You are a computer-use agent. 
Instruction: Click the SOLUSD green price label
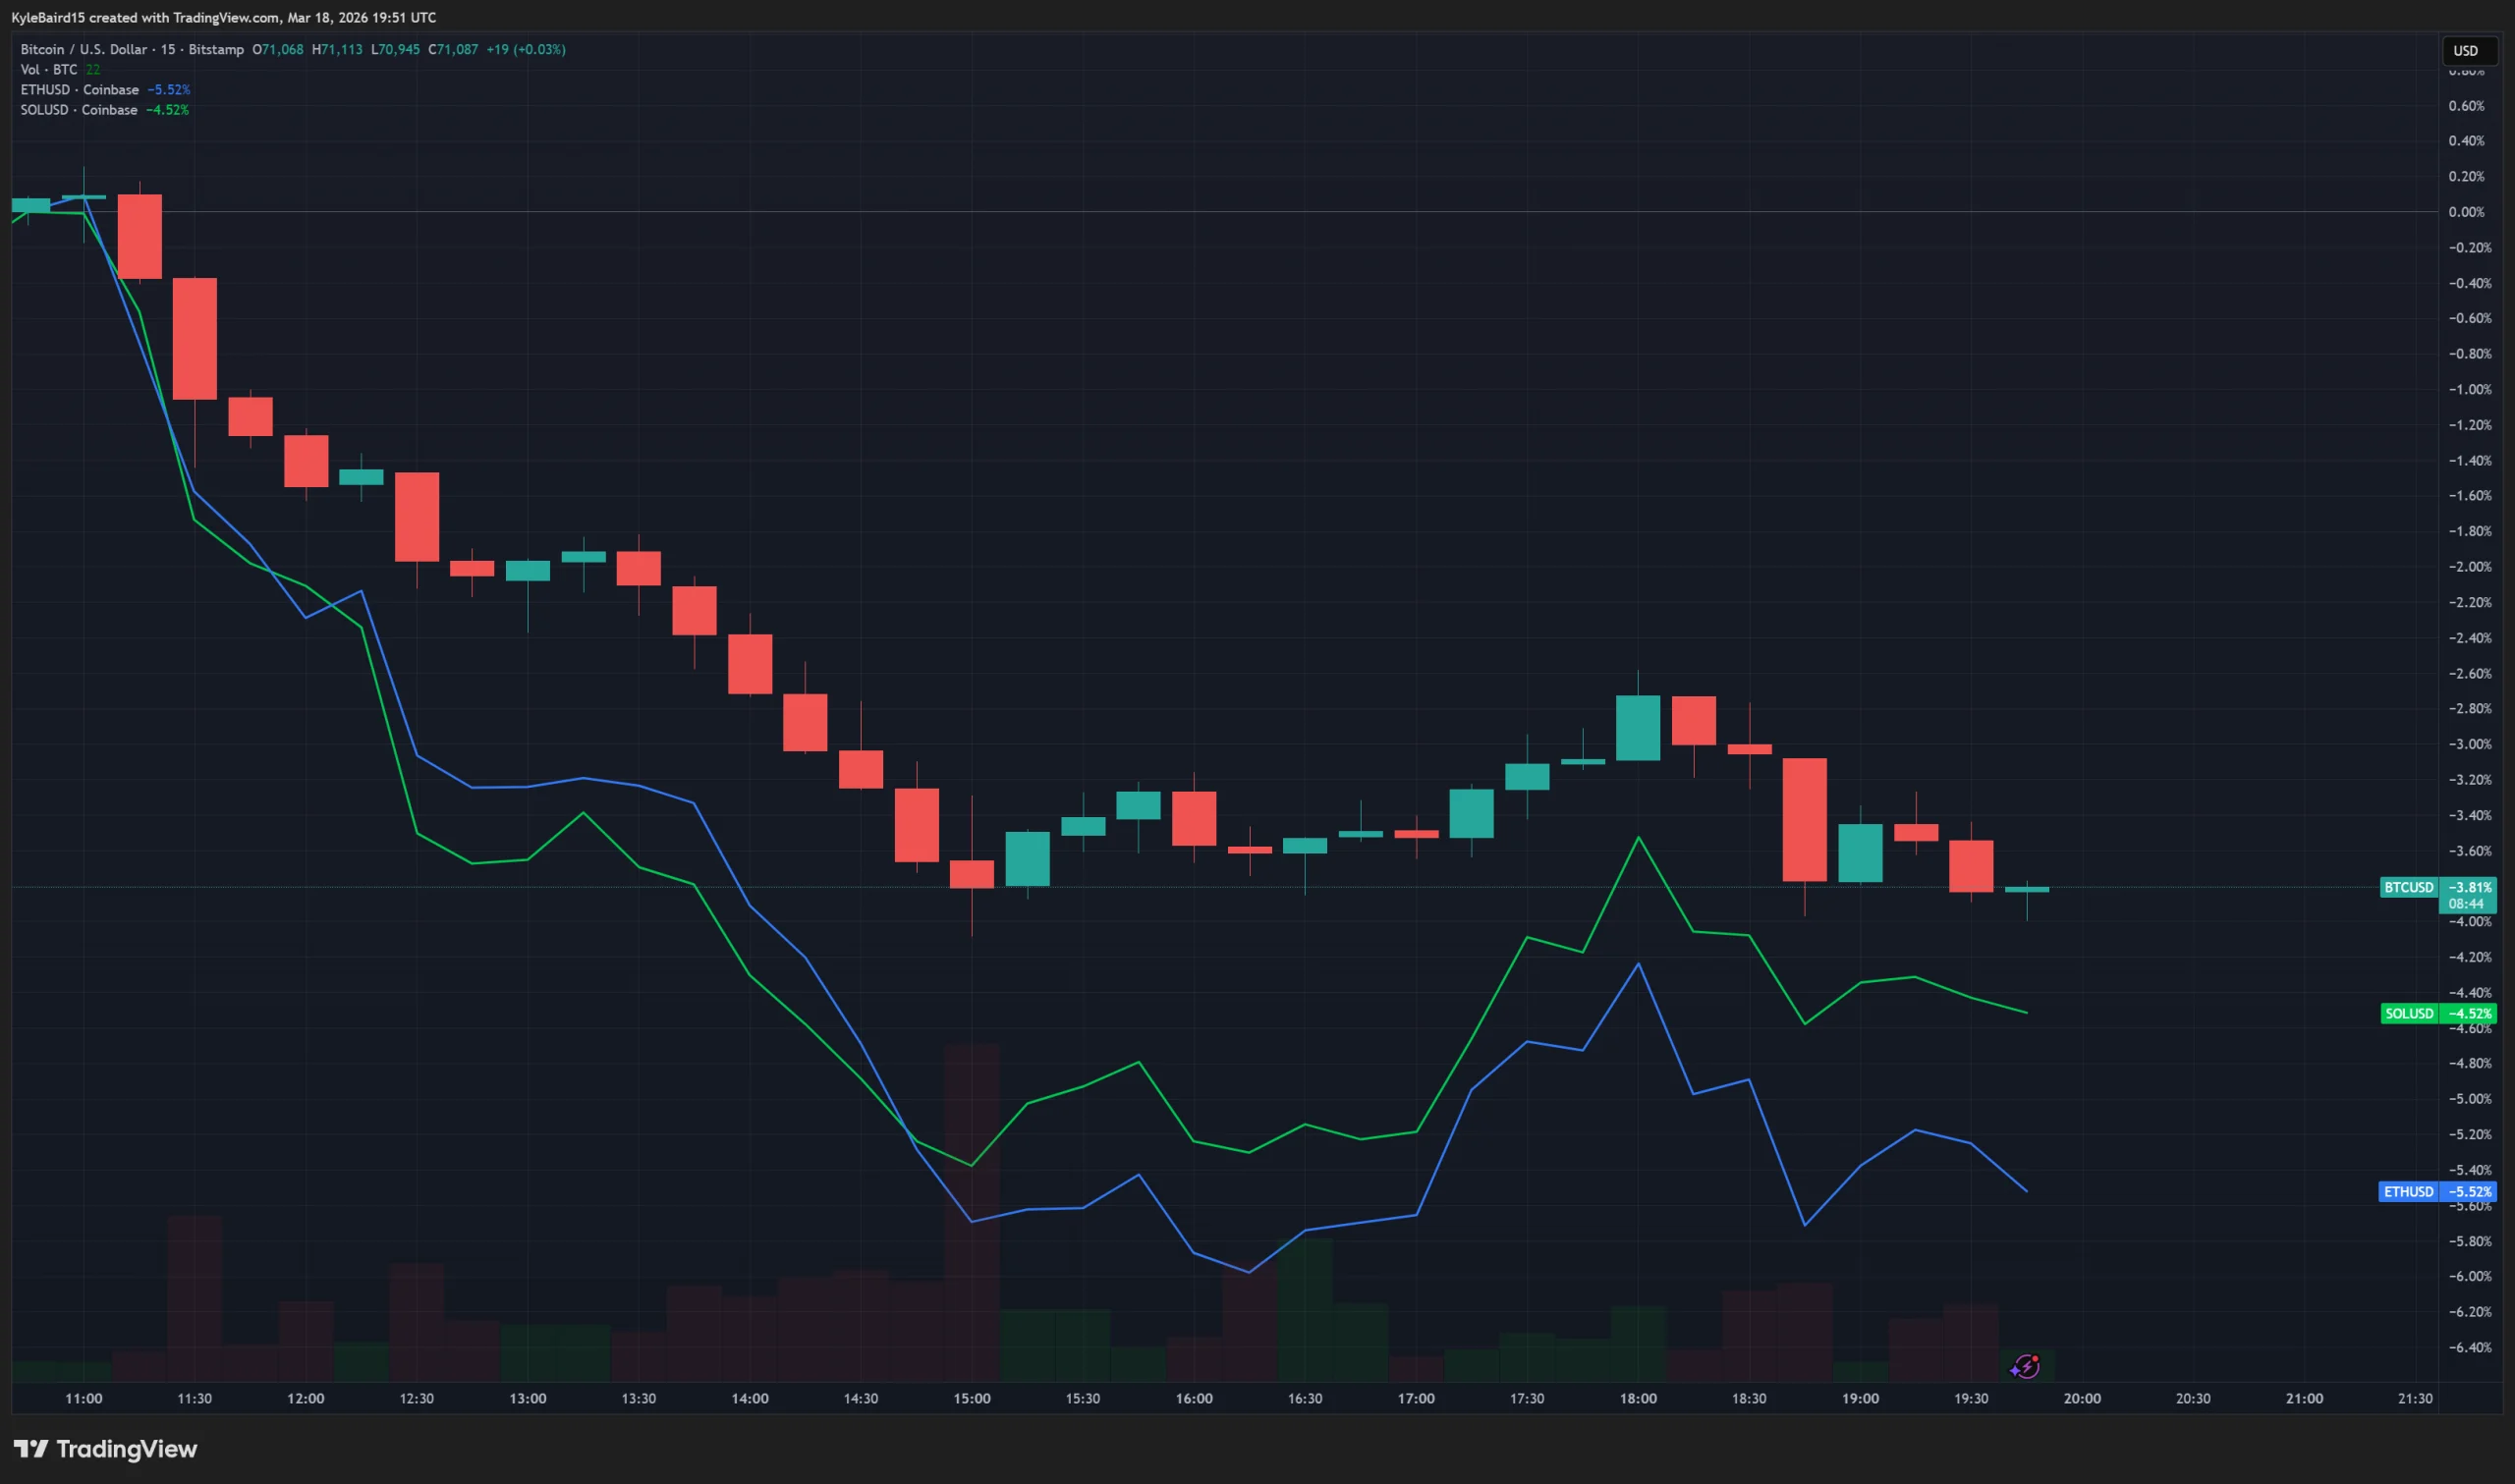[x=2409, y=1013]
